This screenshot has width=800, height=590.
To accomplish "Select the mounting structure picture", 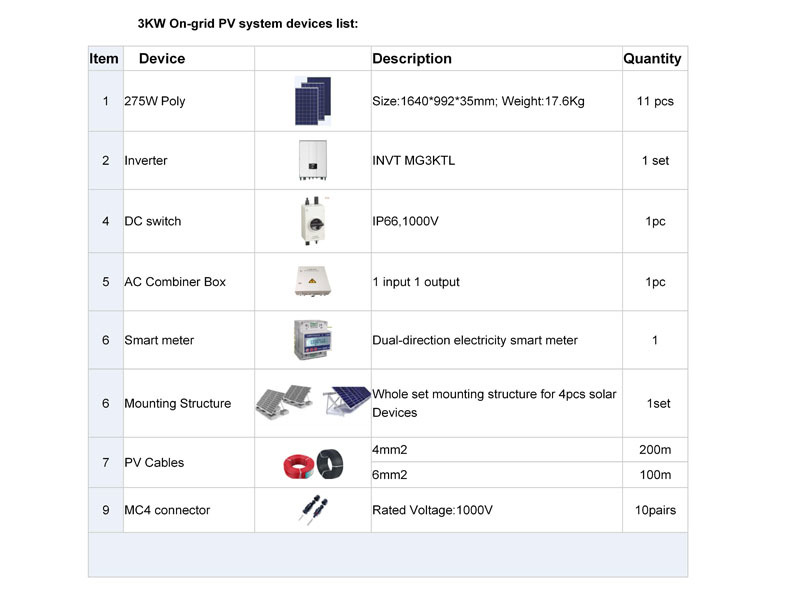I will tap(313, 403).
